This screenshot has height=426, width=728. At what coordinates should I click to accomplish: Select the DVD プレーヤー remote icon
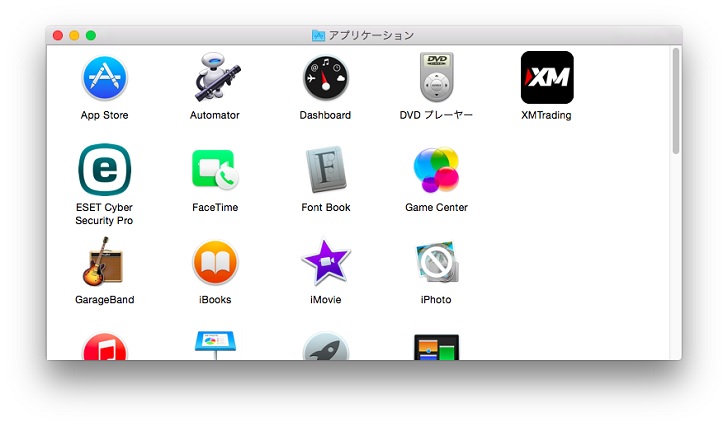pos(436,77)
